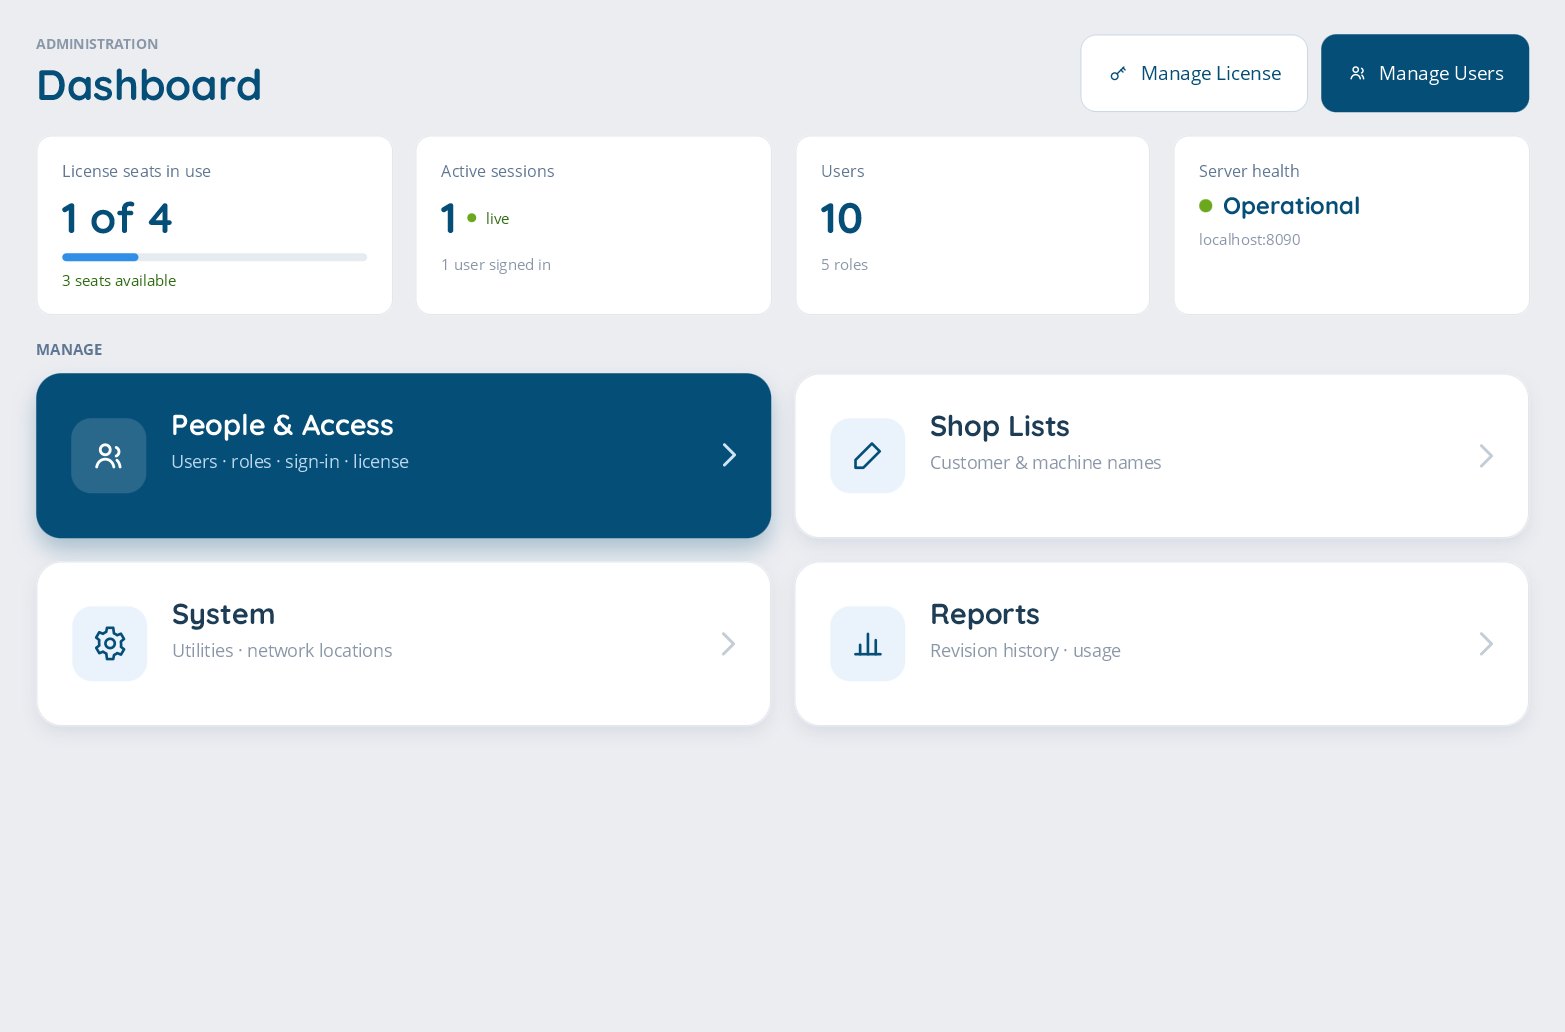Select the People & Access title
The height and width of the screenshot is (1032, 1565).
(282, 425)
